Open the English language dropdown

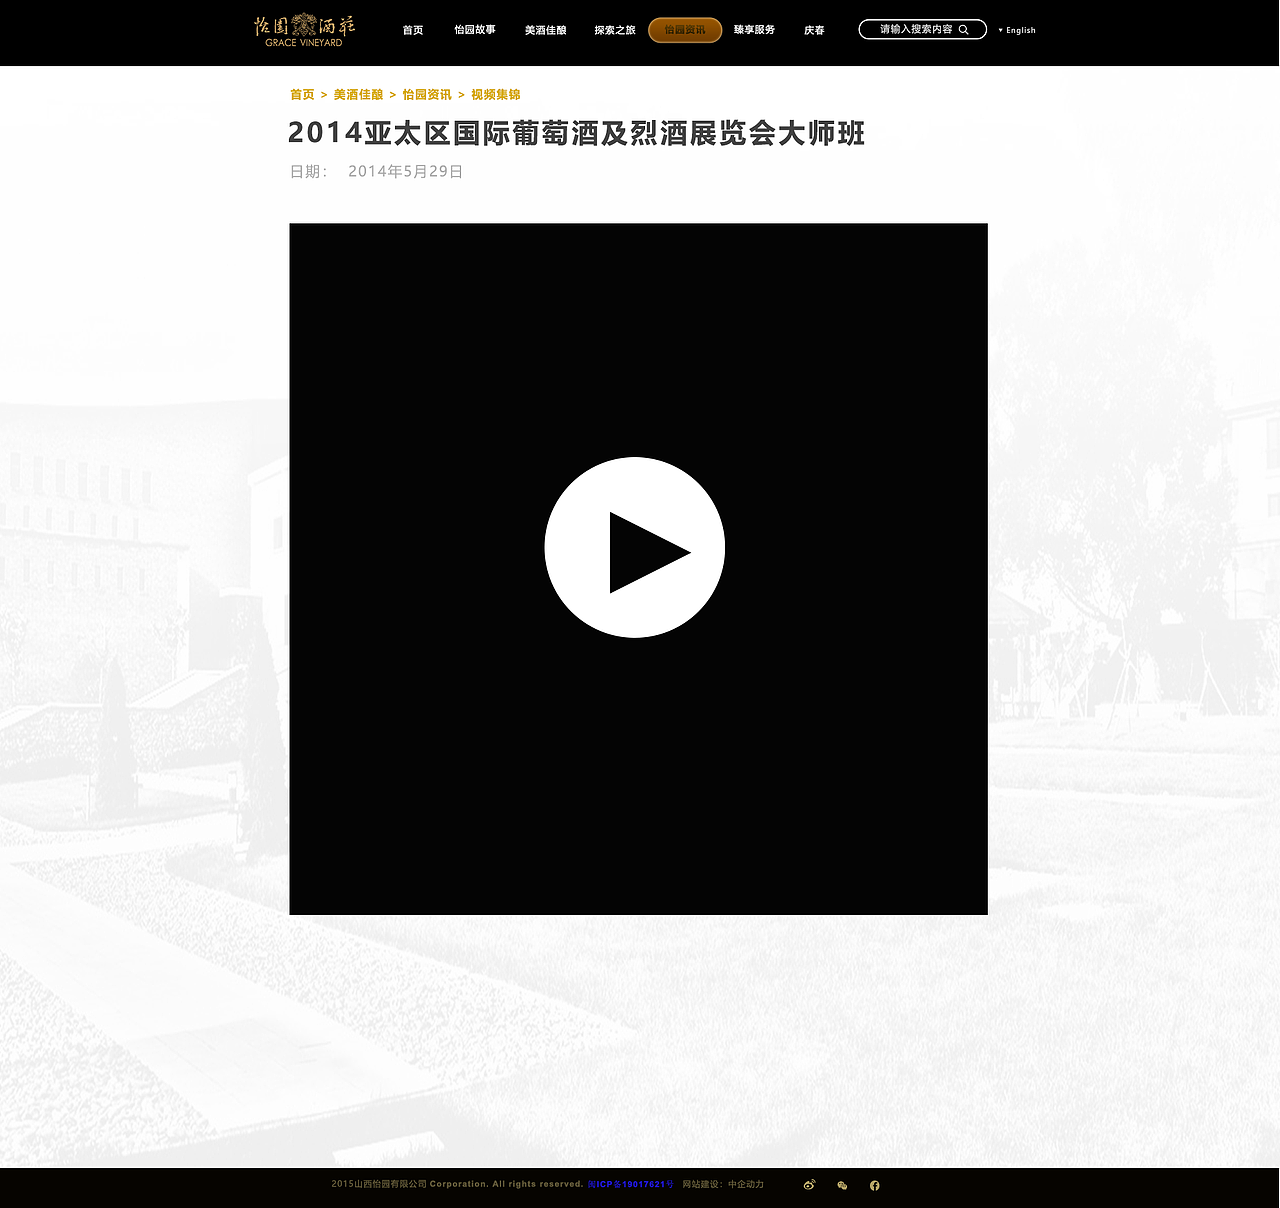tap(1017, 30)
